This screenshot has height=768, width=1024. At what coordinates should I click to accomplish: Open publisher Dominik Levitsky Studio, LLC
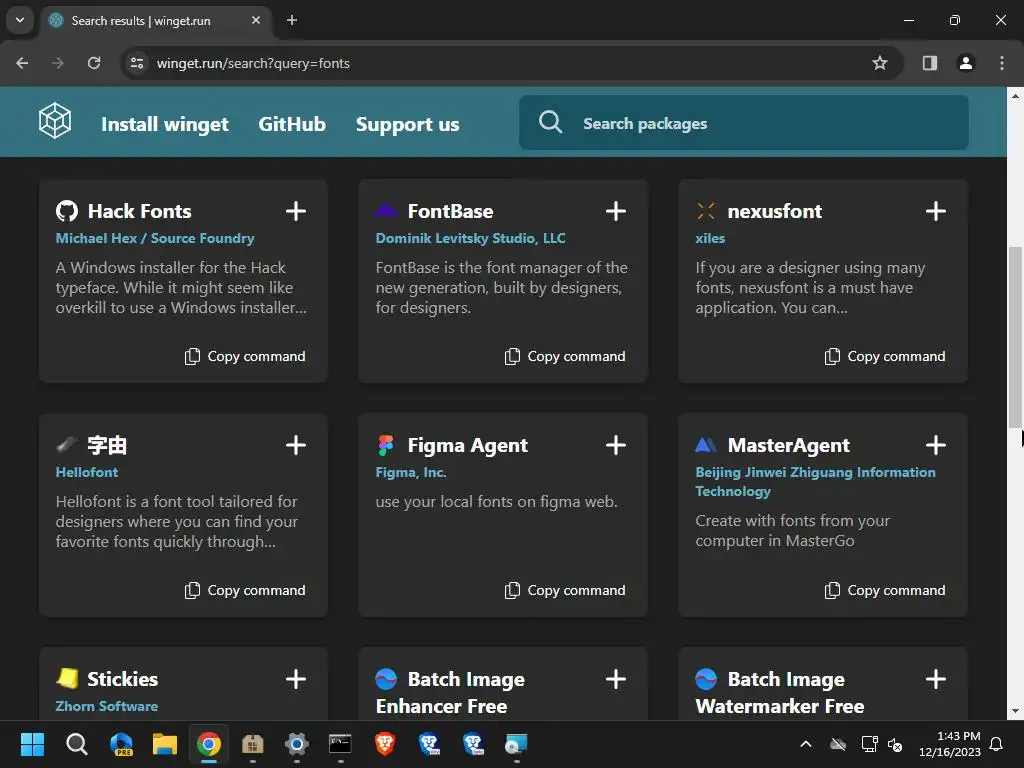click(x=470, y=238)
